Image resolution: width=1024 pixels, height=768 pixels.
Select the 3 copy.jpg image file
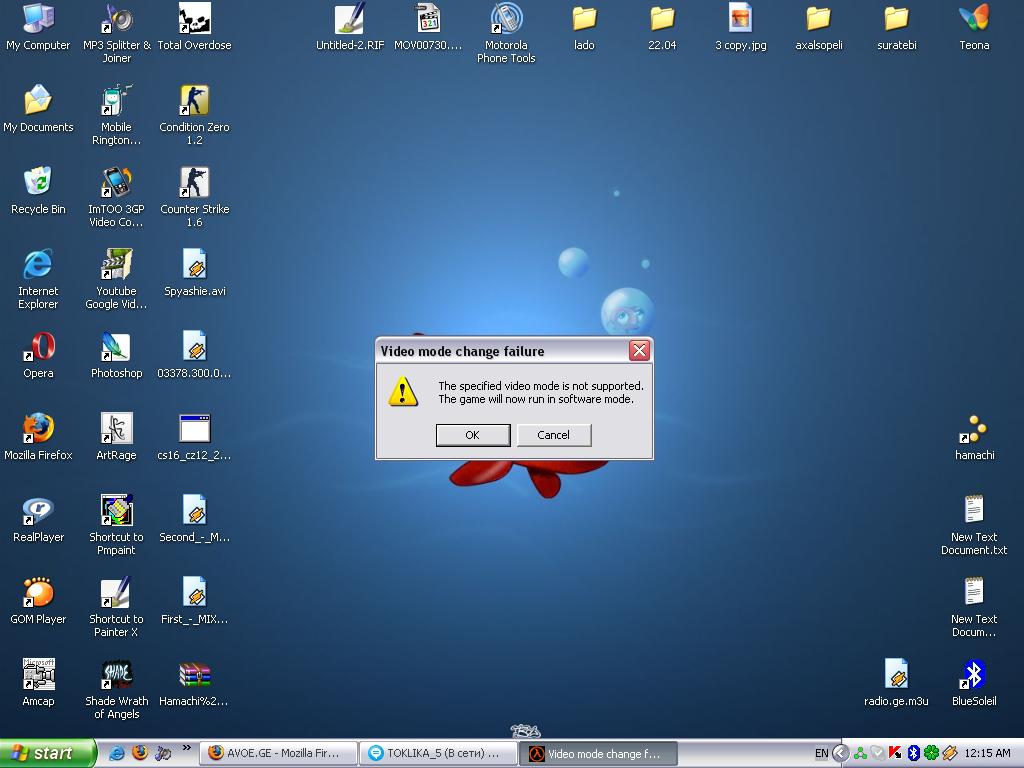coord(741,26)
